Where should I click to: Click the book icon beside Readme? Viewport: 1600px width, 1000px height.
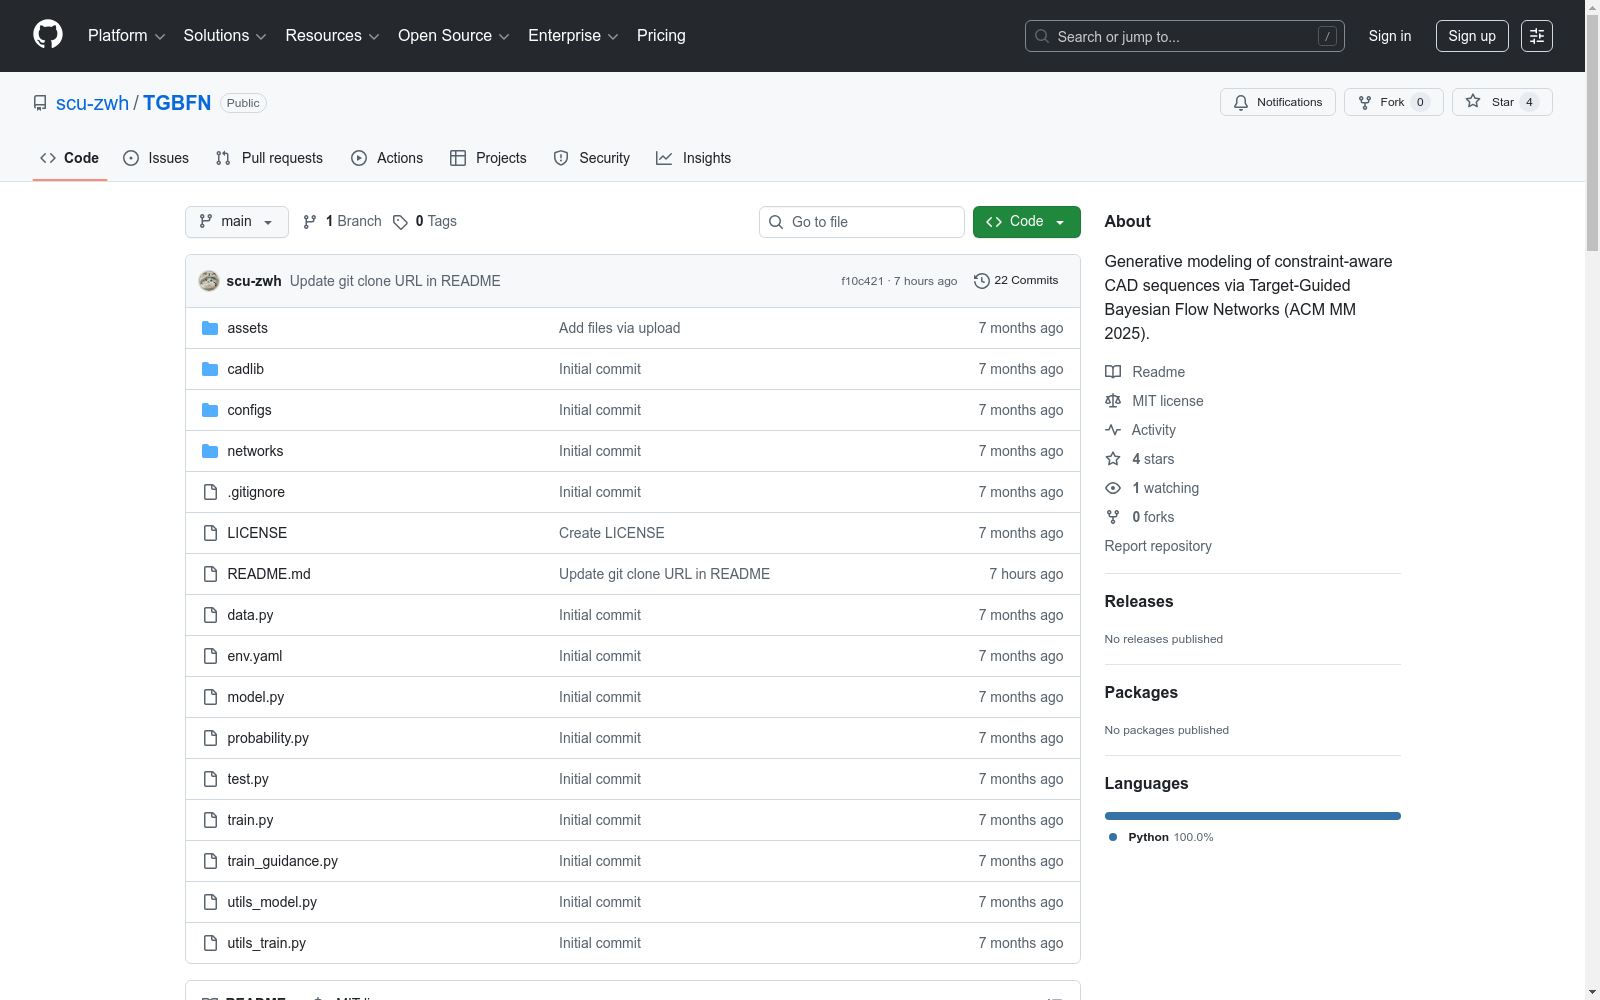[x=1113, y=372]
